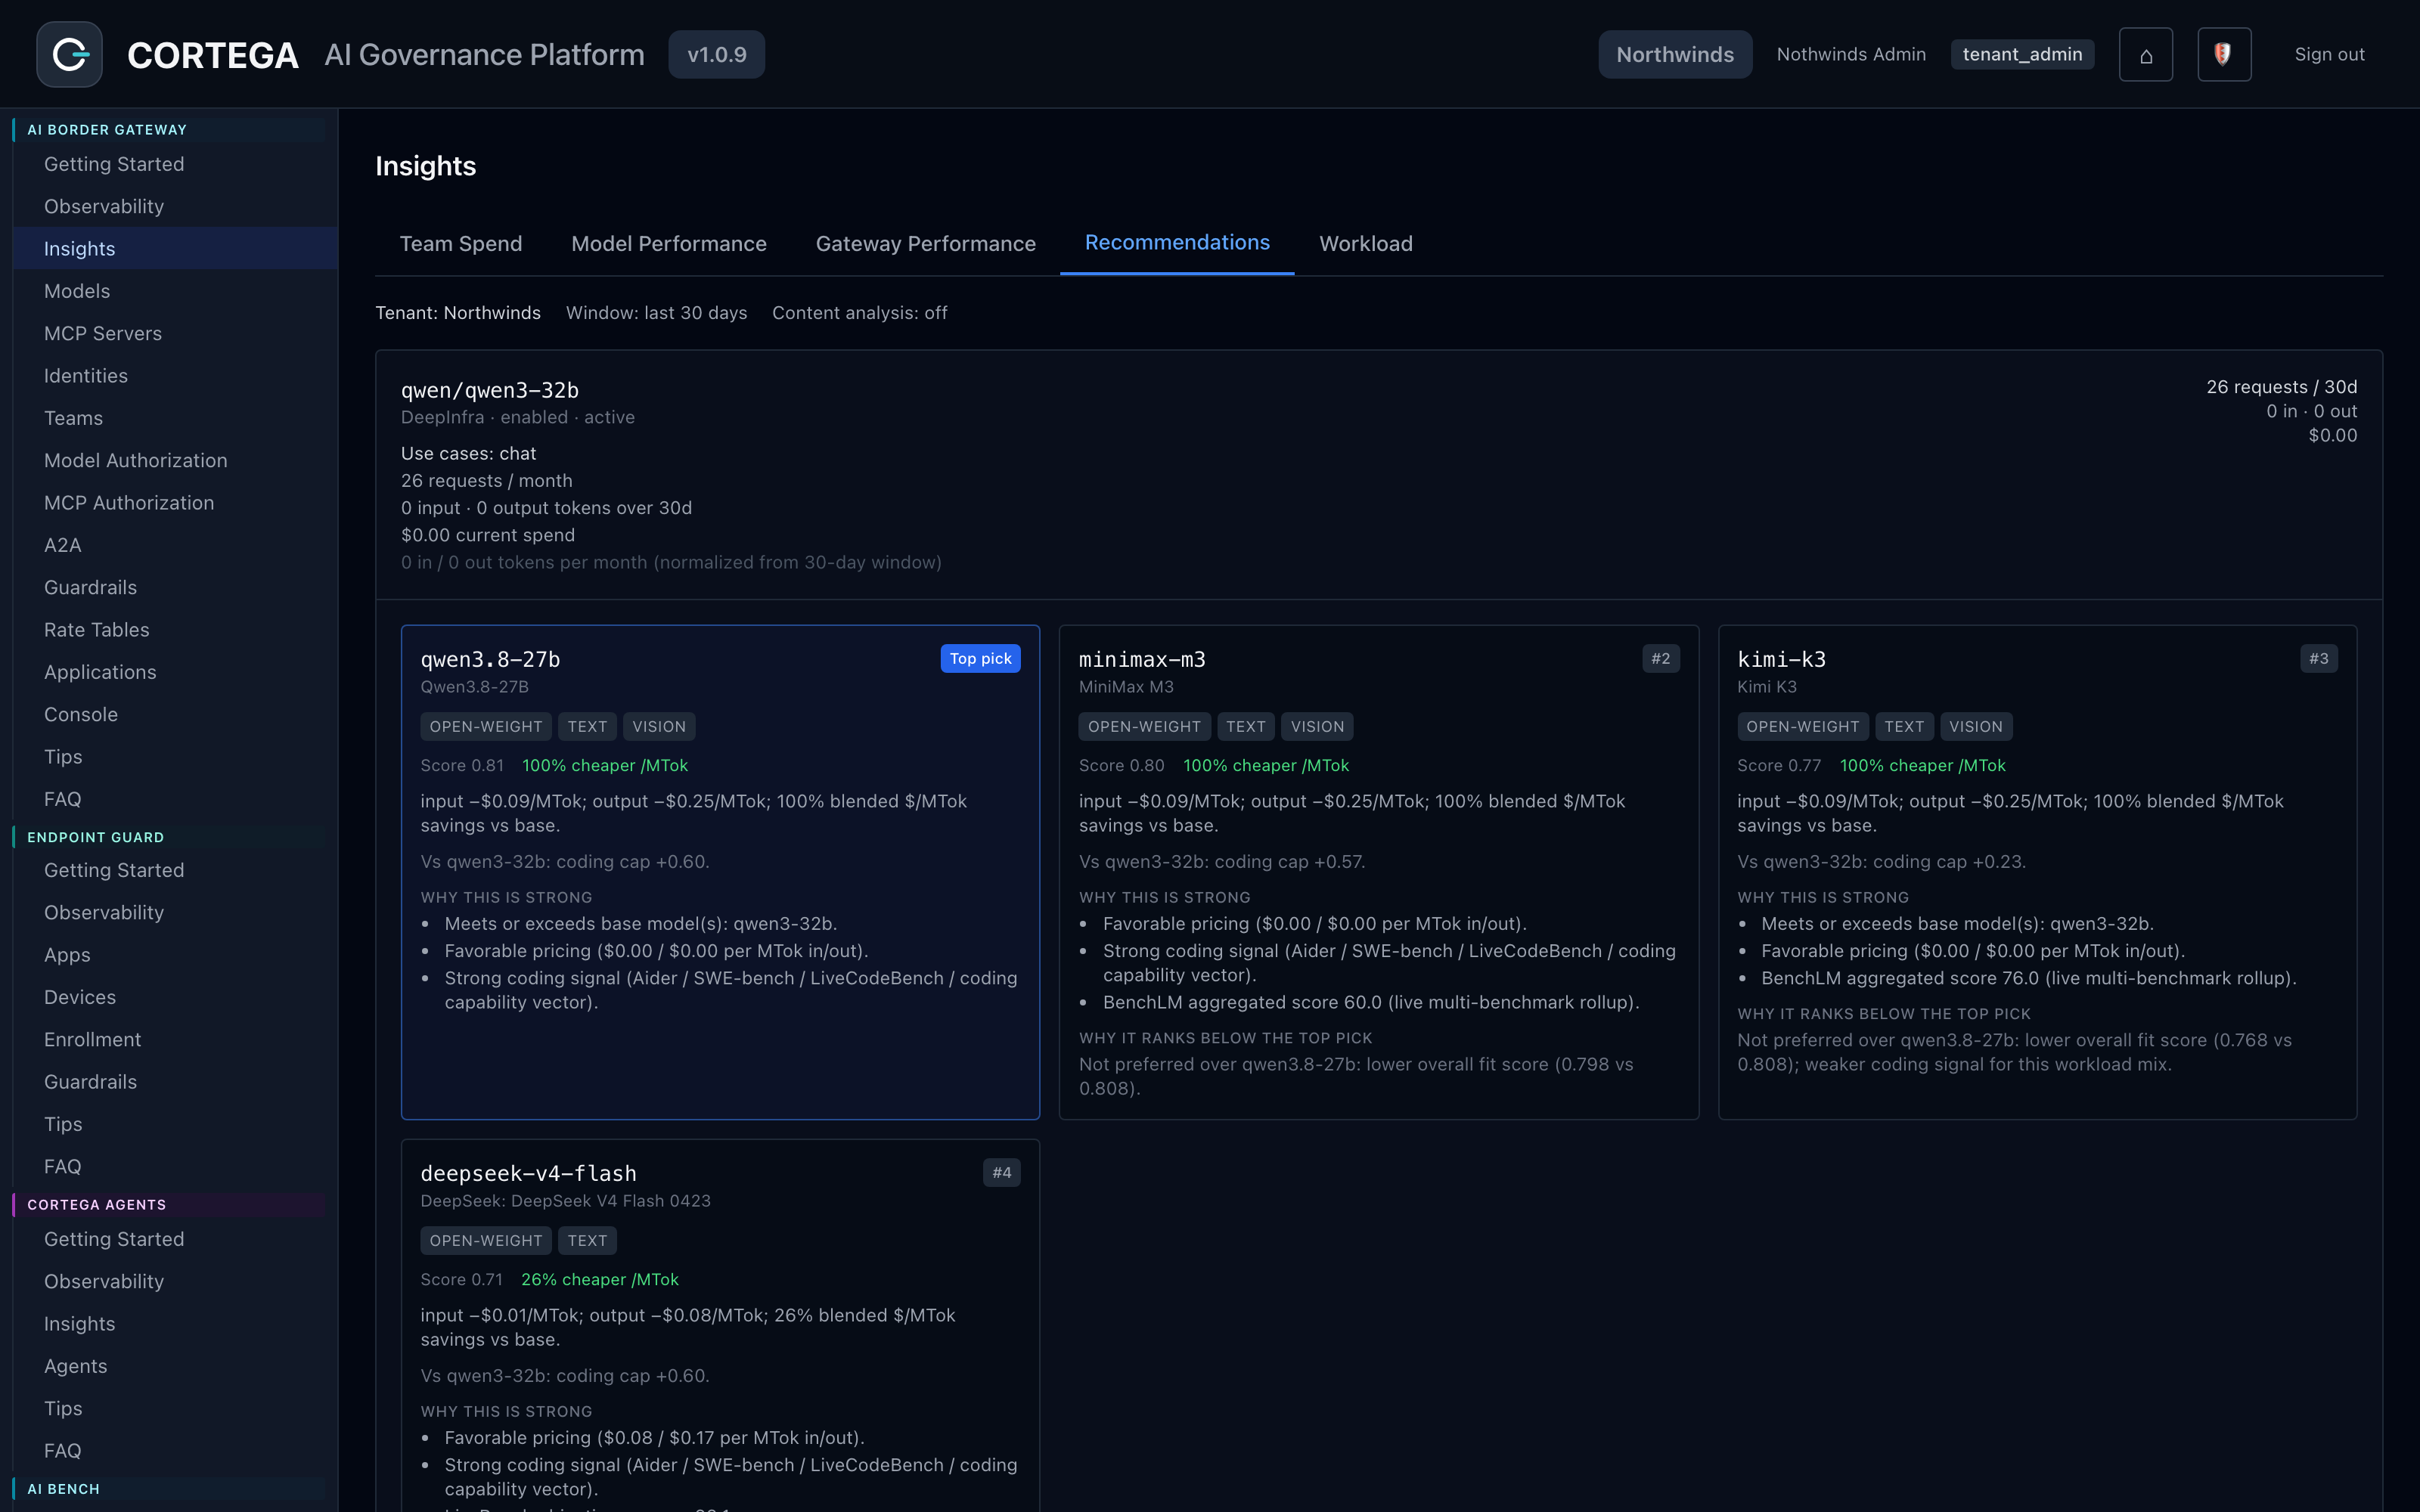Click the #2 rank badge

click(1660, 658)
